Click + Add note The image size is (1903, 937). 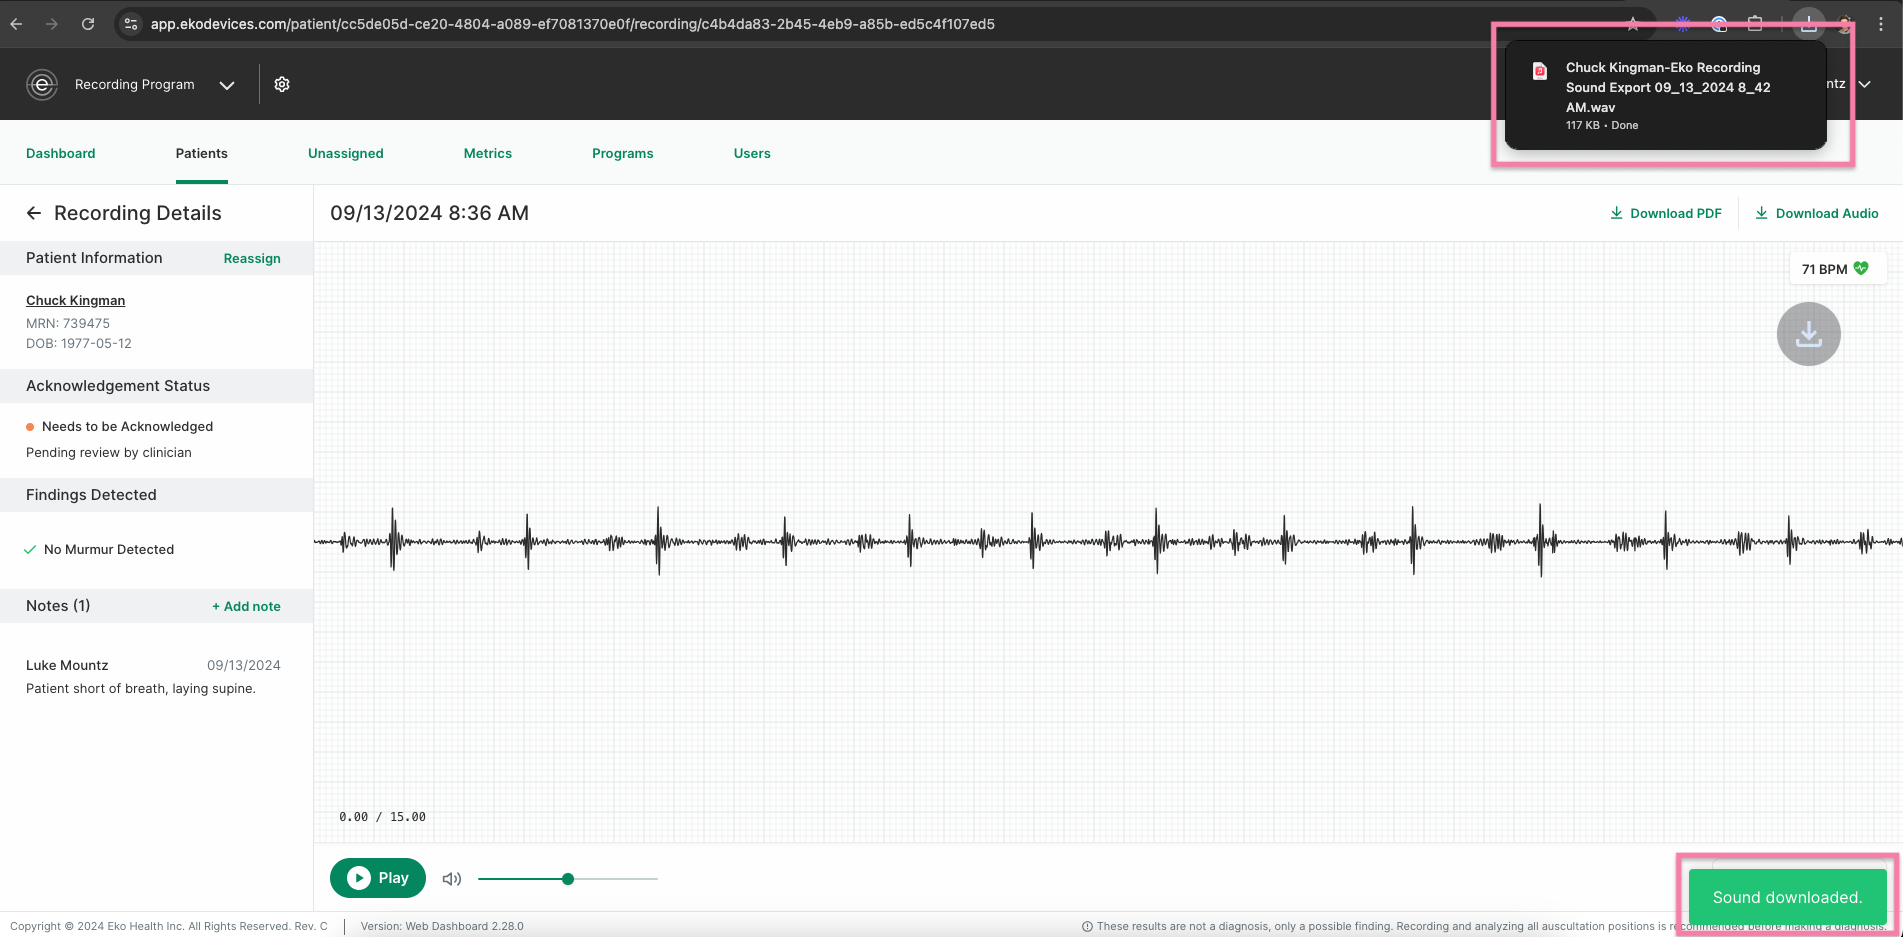point(246,606)
